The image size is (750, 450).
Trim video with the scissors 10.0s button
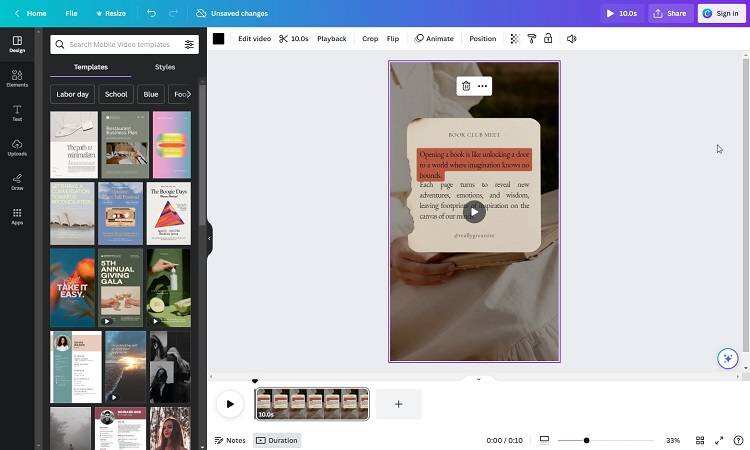pos(294,39)
